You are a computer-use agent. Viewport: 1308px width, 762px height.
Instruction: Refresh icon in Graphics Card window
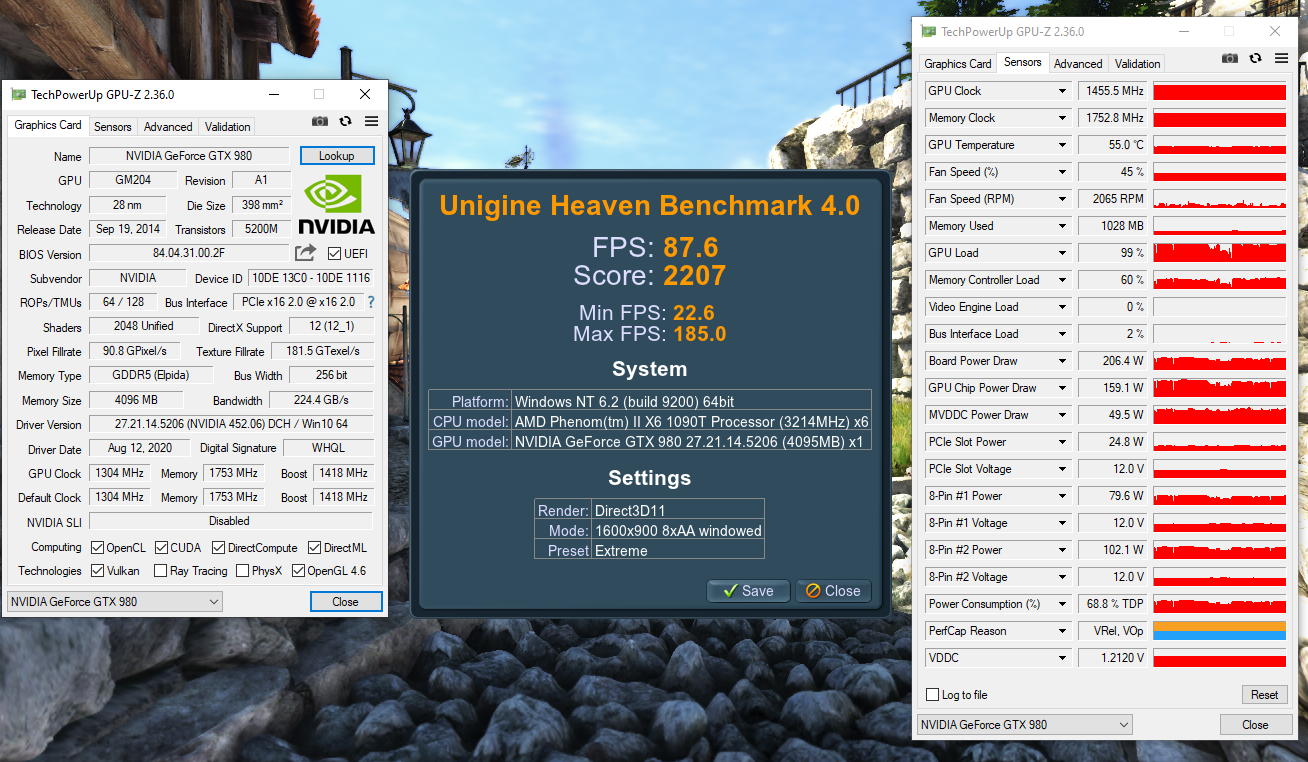tap(345, 121)
